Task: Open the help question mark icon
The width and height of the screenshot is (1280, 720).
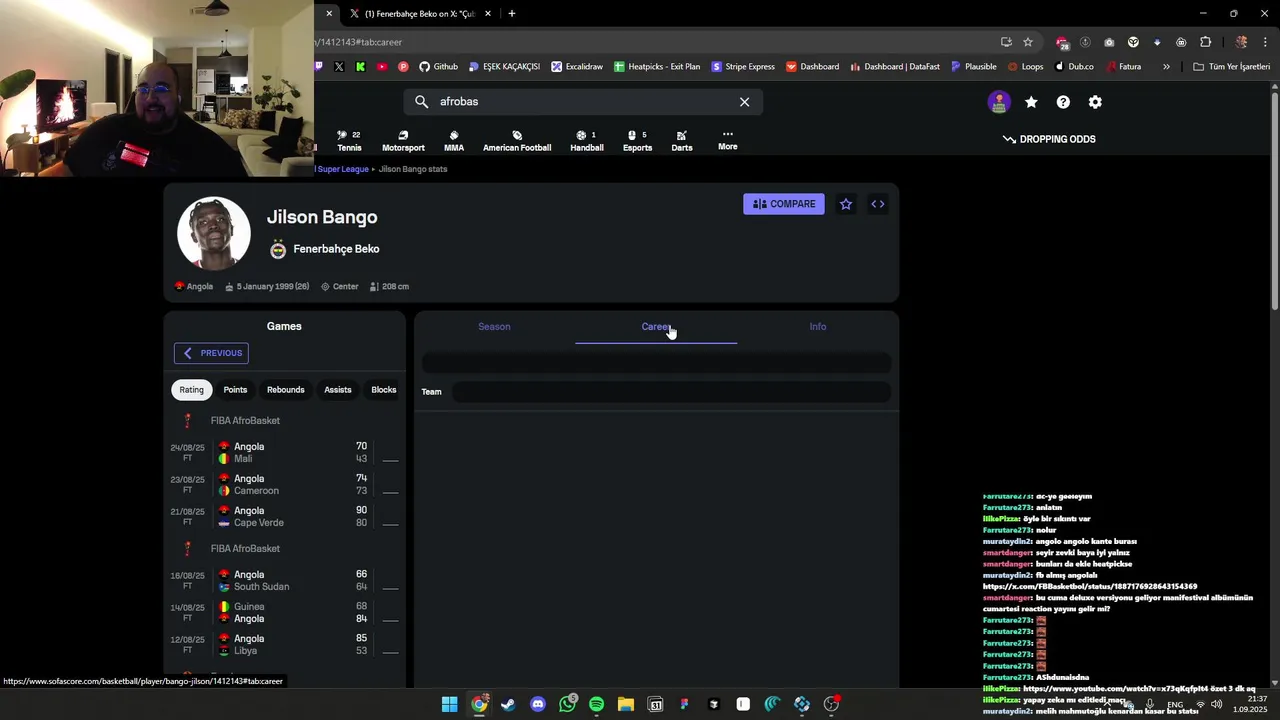Action: tap(1063, 102)
